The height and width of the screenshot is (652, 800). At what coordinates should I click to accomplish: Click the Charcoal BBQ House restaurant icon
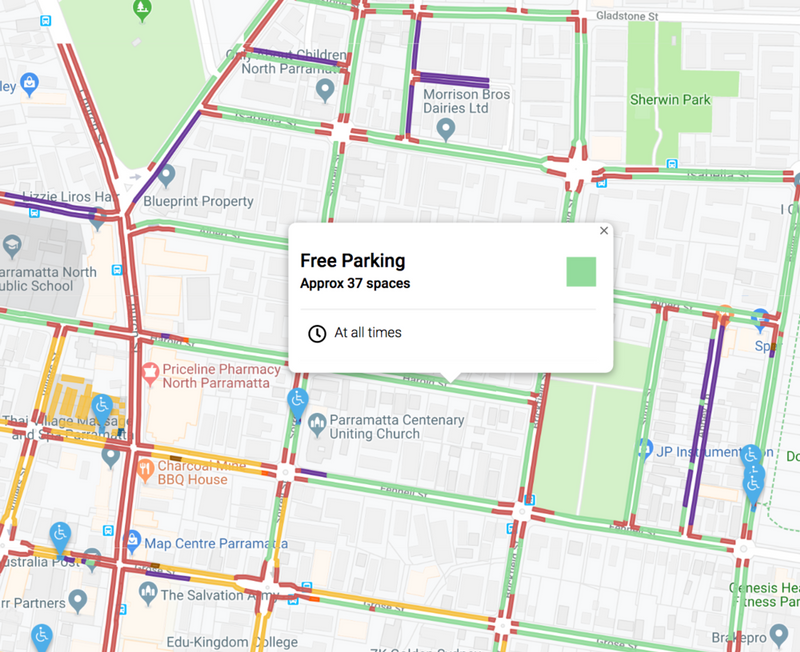[145, 471]
